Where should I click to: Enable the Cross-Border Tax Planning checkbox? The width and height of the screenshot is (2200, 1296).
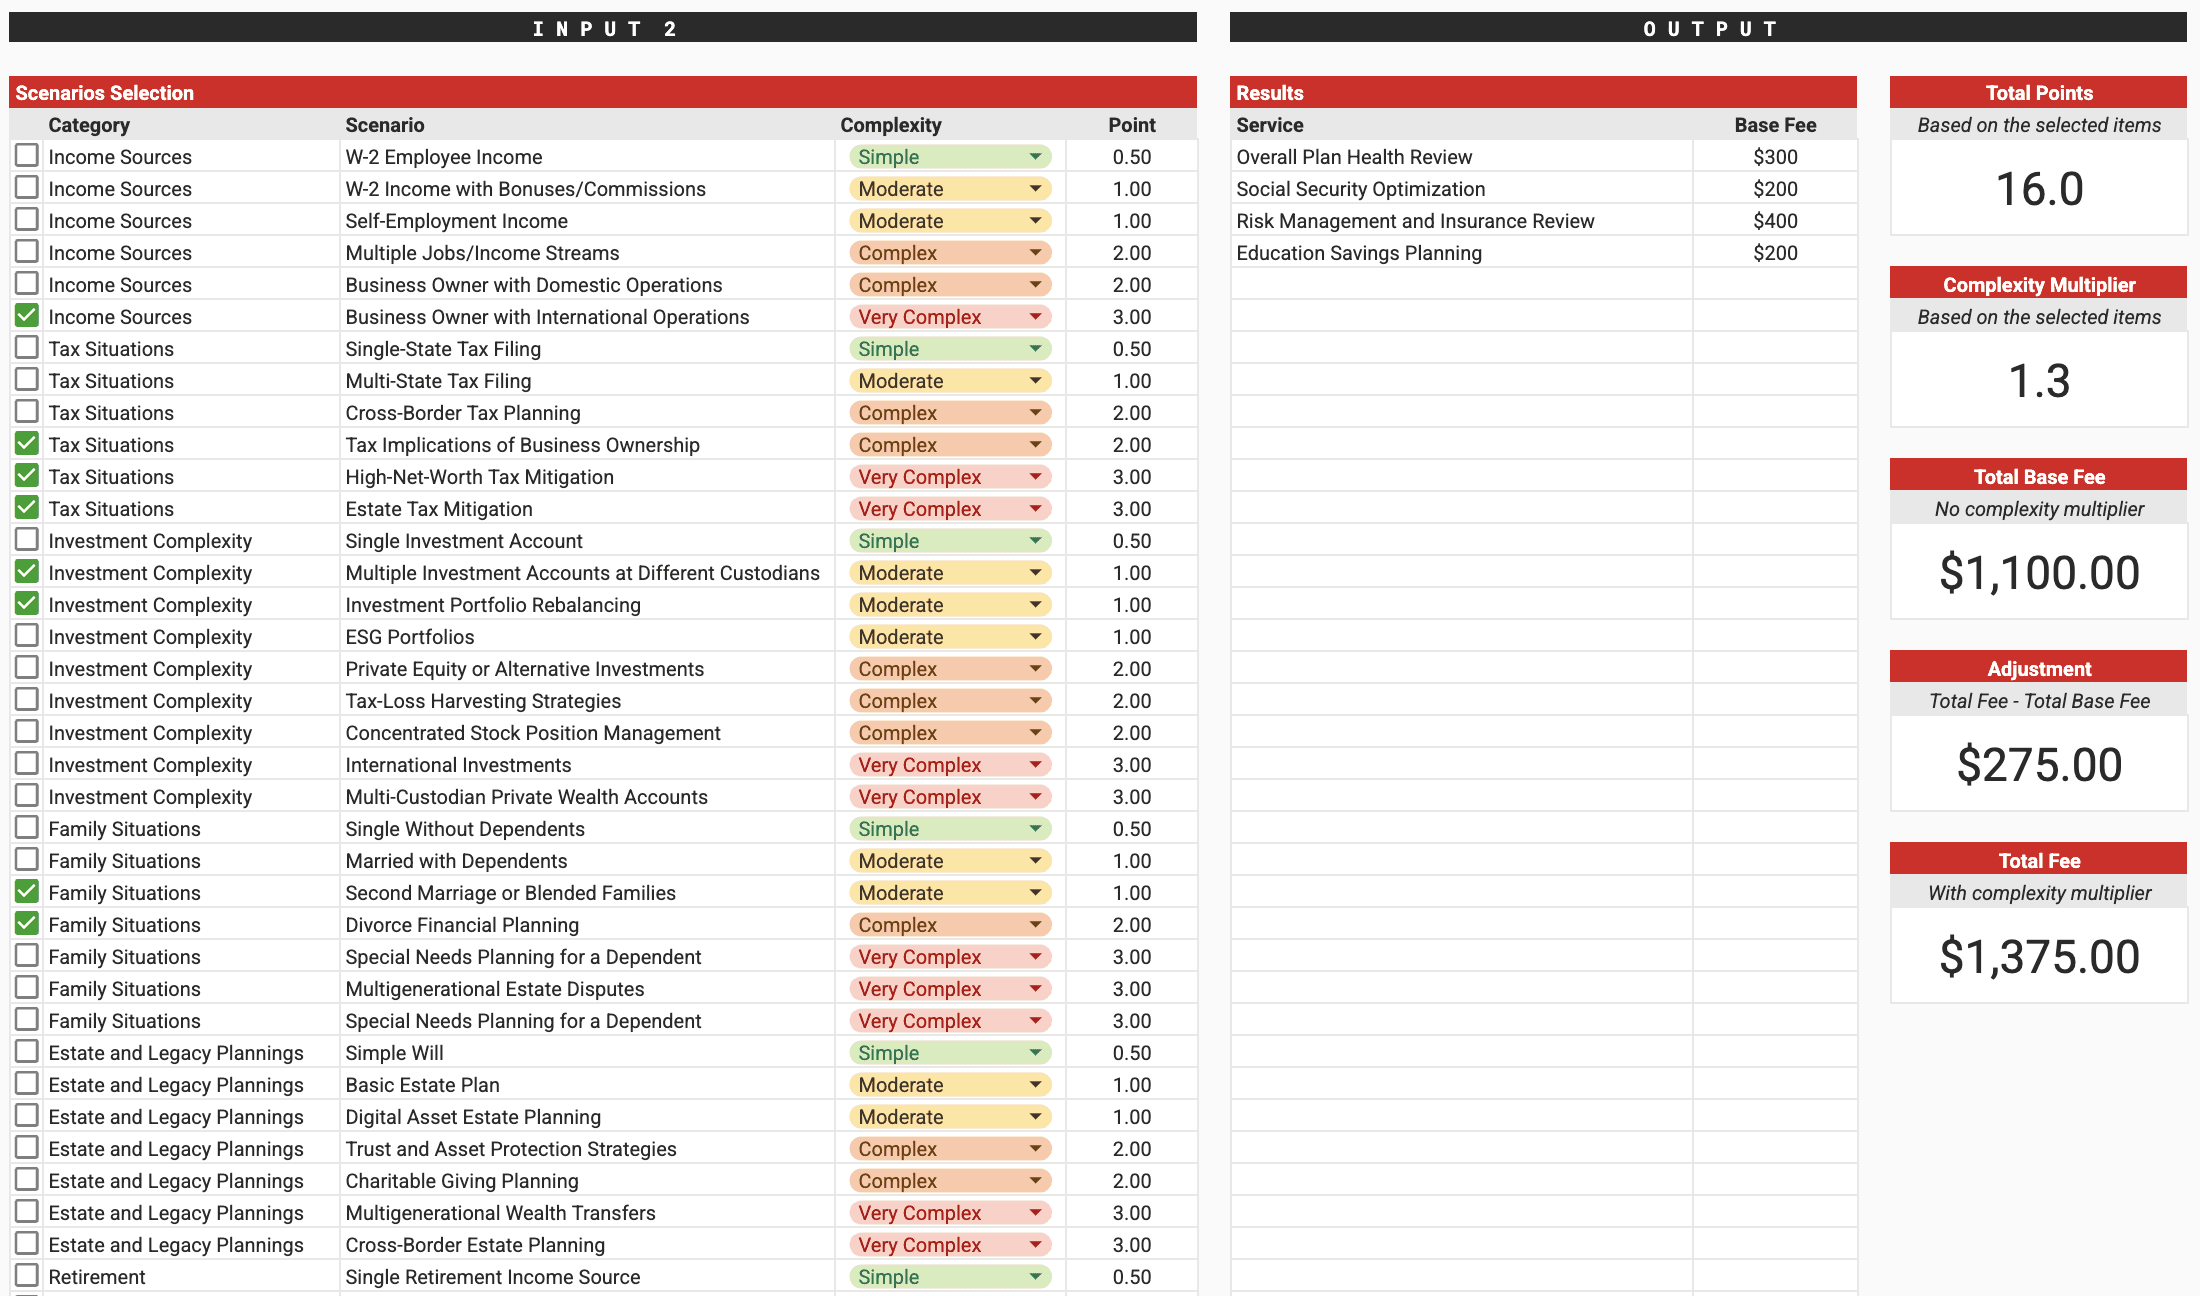[x=27, y=412]
